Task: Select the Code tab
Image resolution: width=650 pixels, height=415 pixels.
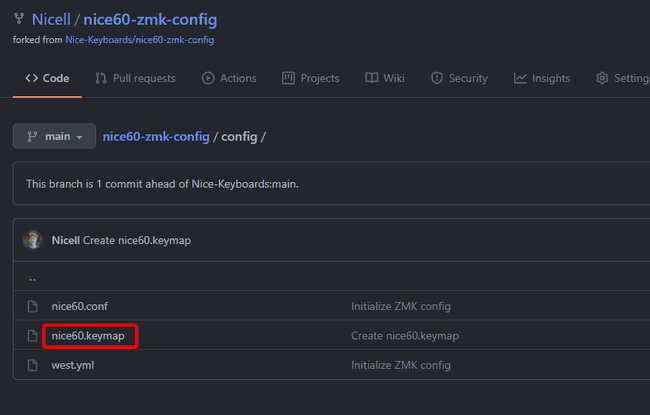Action: (47, 78)
